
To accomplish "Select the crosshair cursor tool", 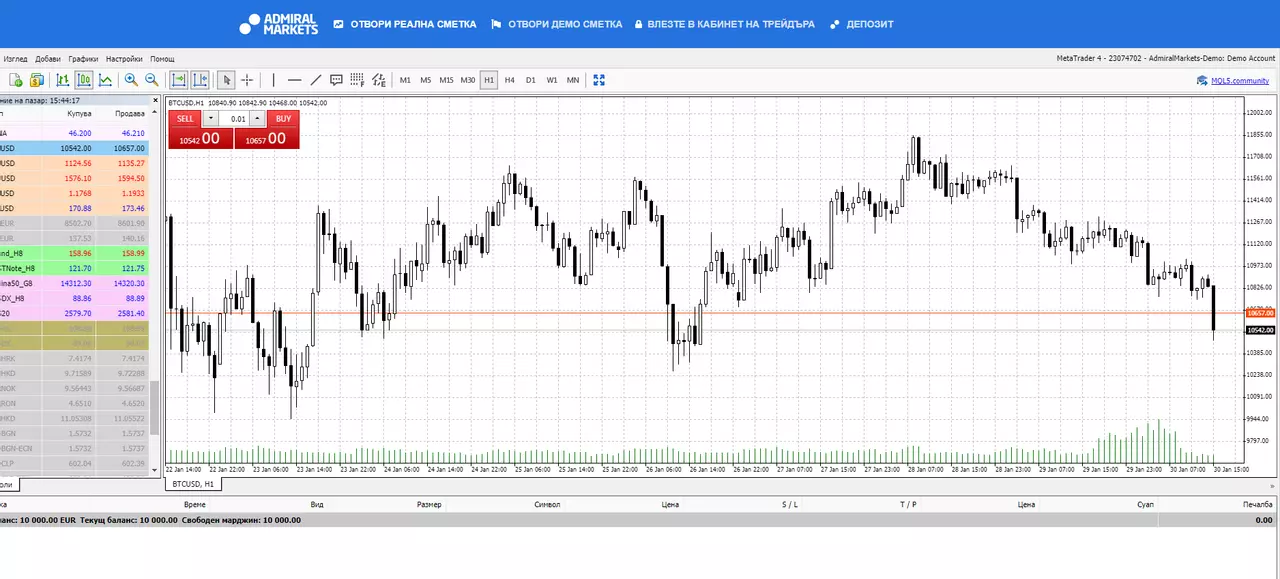I will coord(247,80).
